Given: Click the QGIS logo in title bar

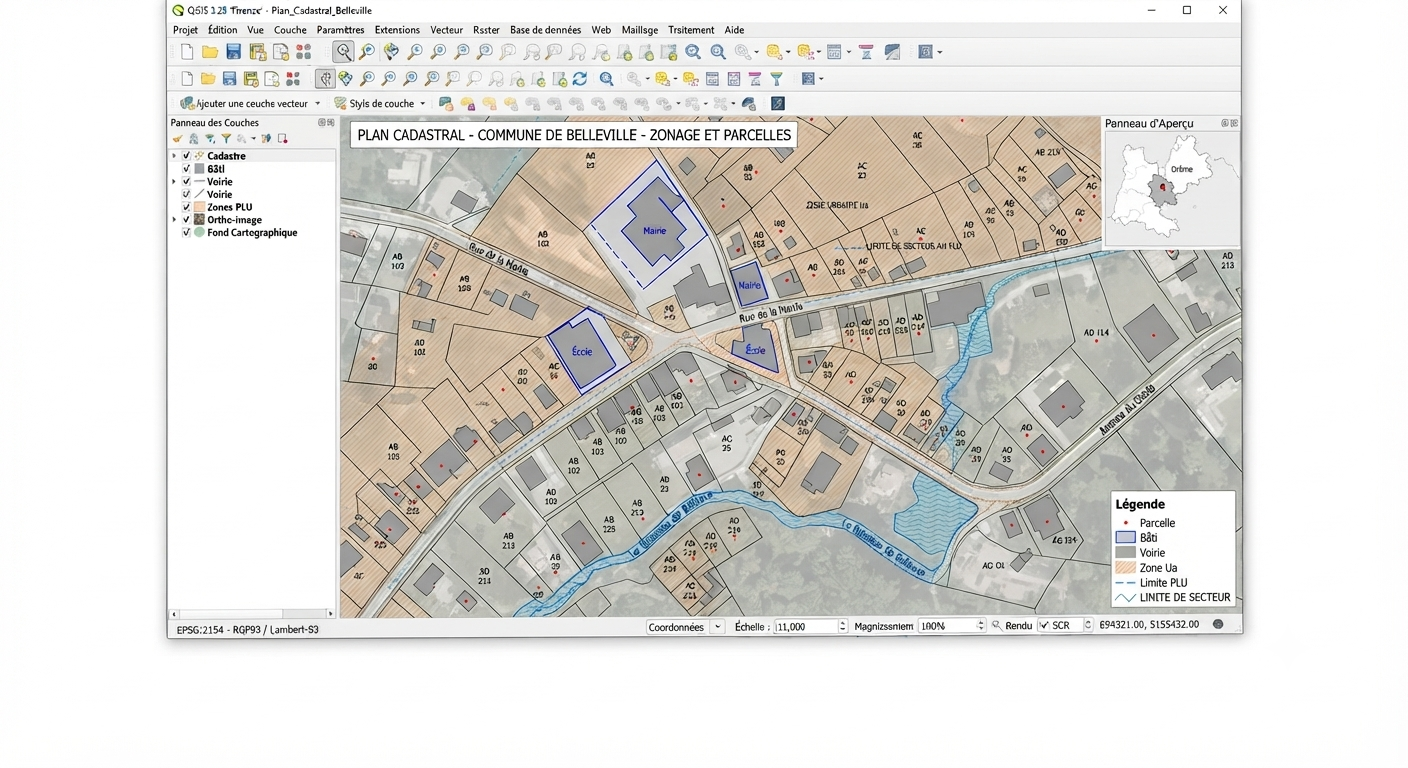Looking at the screenshot, I should pos(178,10).
